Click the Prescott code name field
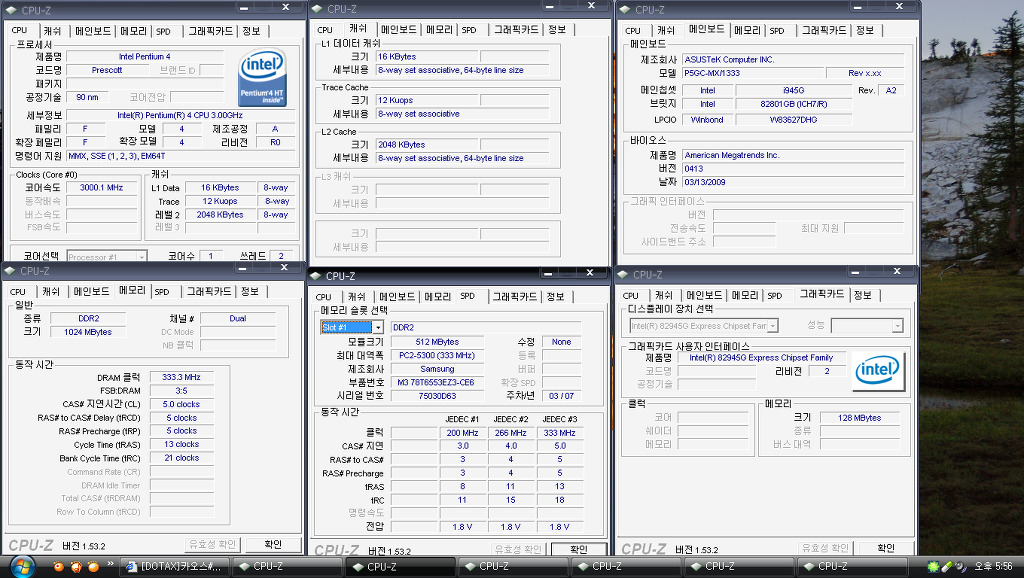Image resolution: width=1024 pixels, height=578 pixels. 106,70
